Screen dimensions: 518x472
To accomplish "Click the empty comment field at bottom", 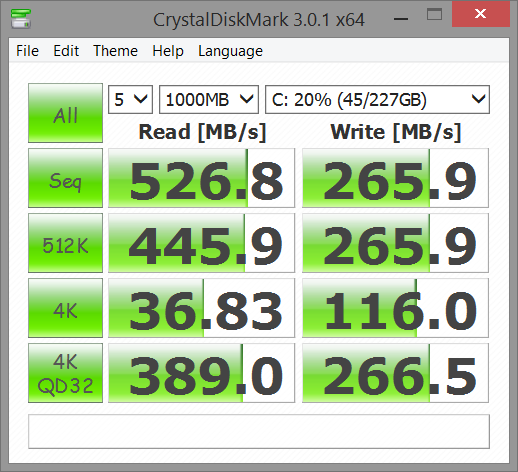I will (x=259, y=431).
